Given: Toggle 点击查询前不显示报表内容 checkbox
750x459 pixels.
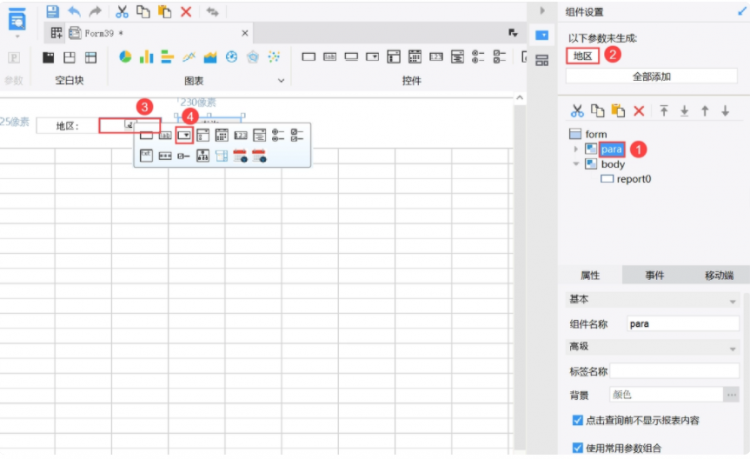Looking at the screenshot, I should (577, 420).
